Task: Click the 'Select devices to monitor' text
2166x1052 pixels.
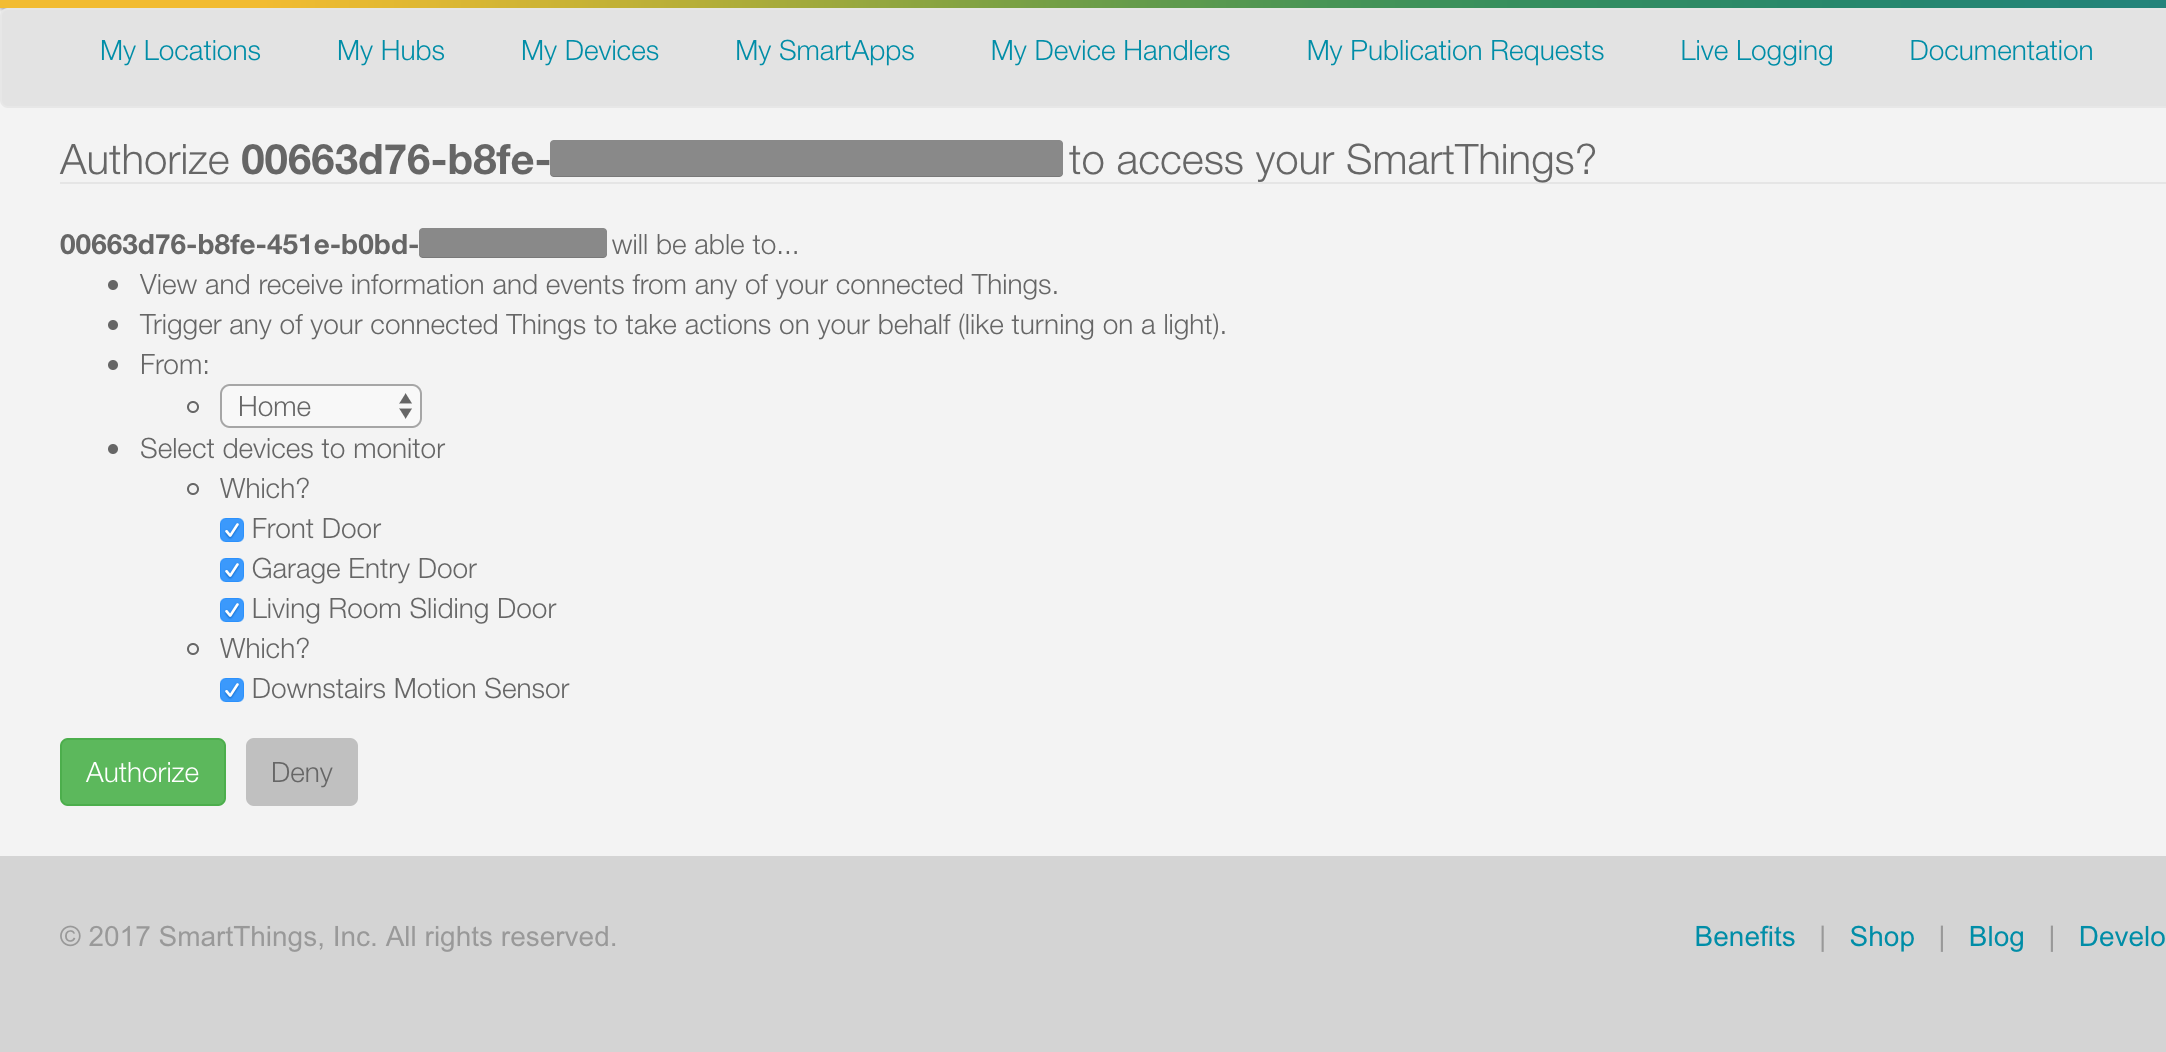Action: pos(292,449)
